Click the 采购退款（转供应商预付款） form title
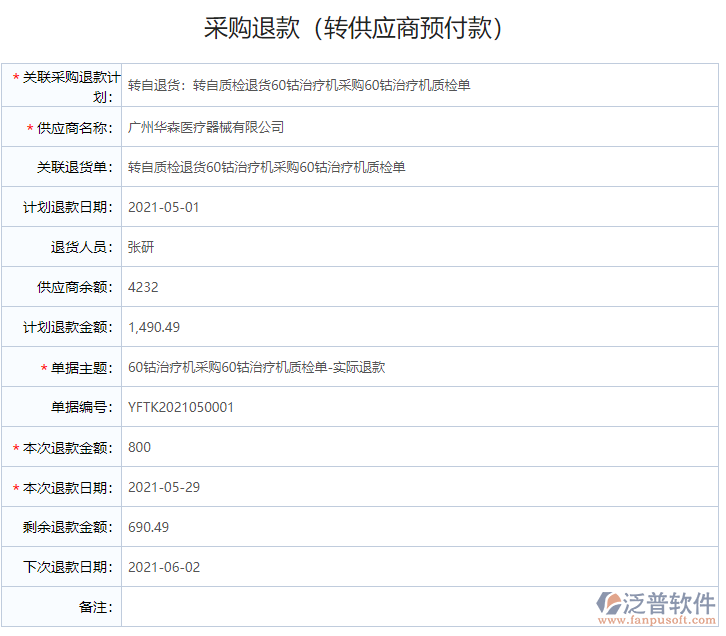 tap(353, 28)
